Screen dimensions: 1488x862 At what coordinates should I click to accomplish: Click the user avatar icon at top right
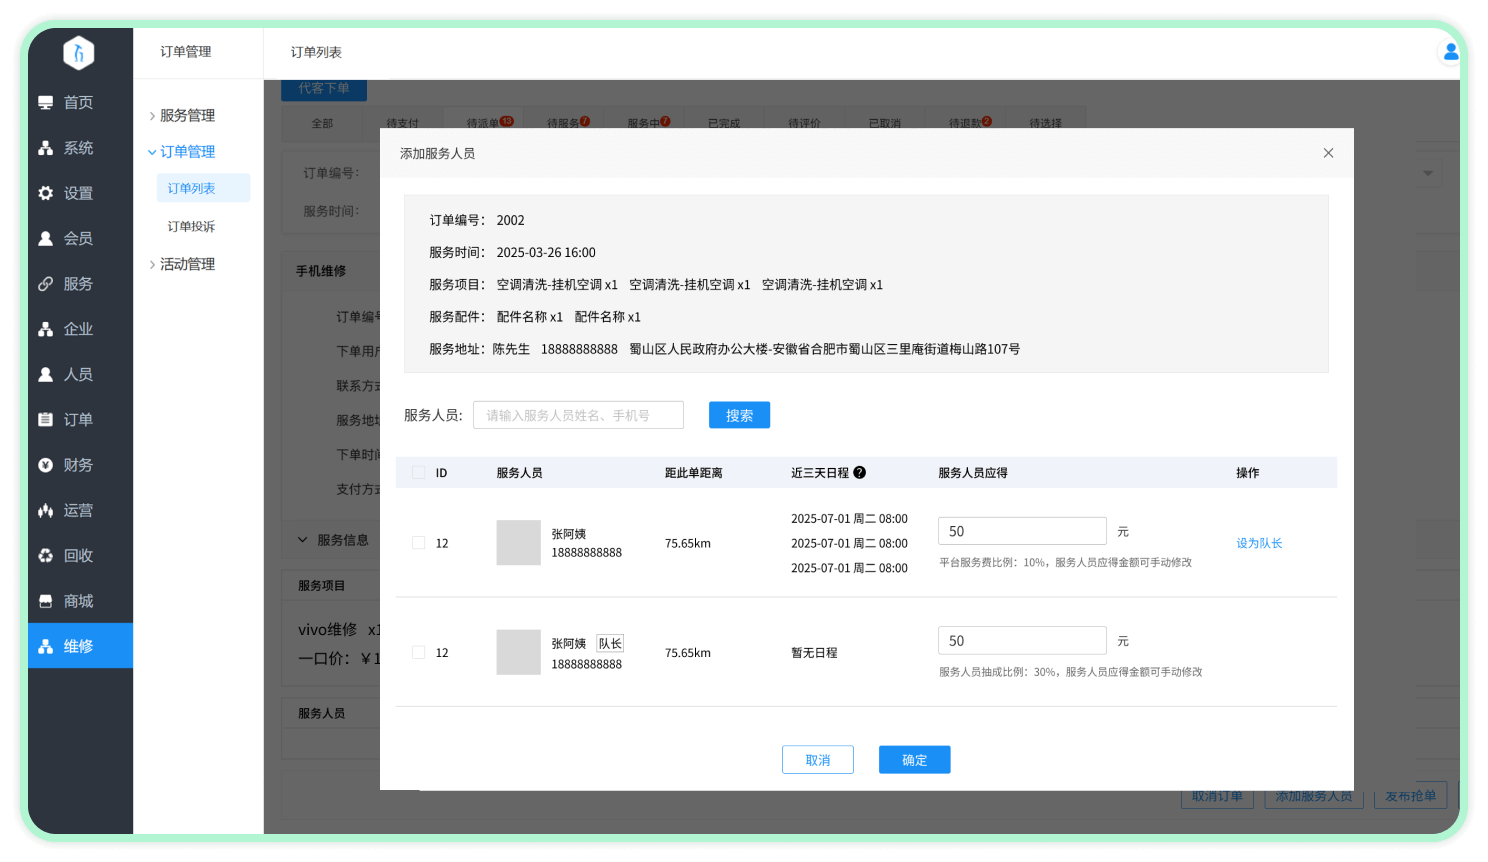click(1449, 52)
